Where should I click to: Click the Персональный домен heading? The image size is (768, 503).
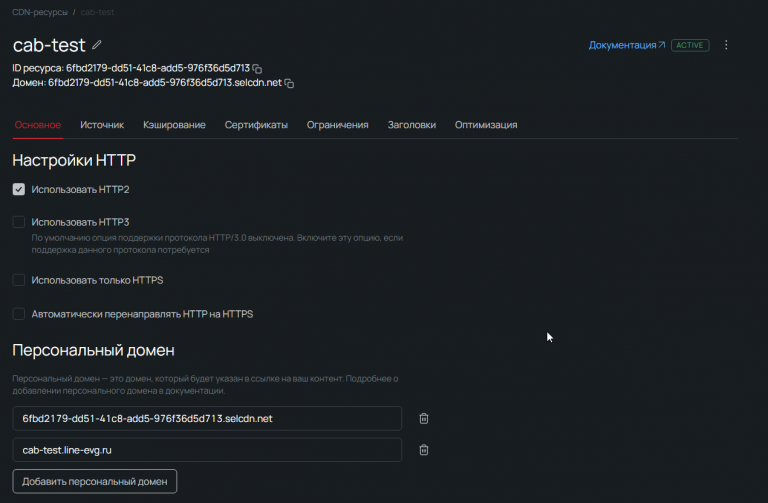[94, 350]
